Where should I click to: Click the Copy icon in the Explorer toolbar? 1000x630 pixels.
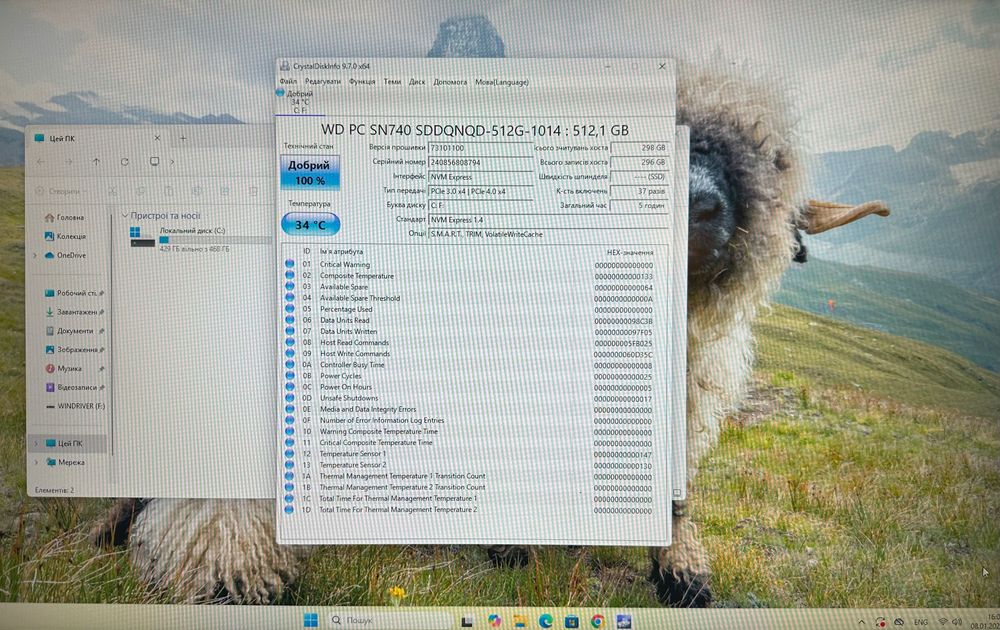click(x=140, y=191)
